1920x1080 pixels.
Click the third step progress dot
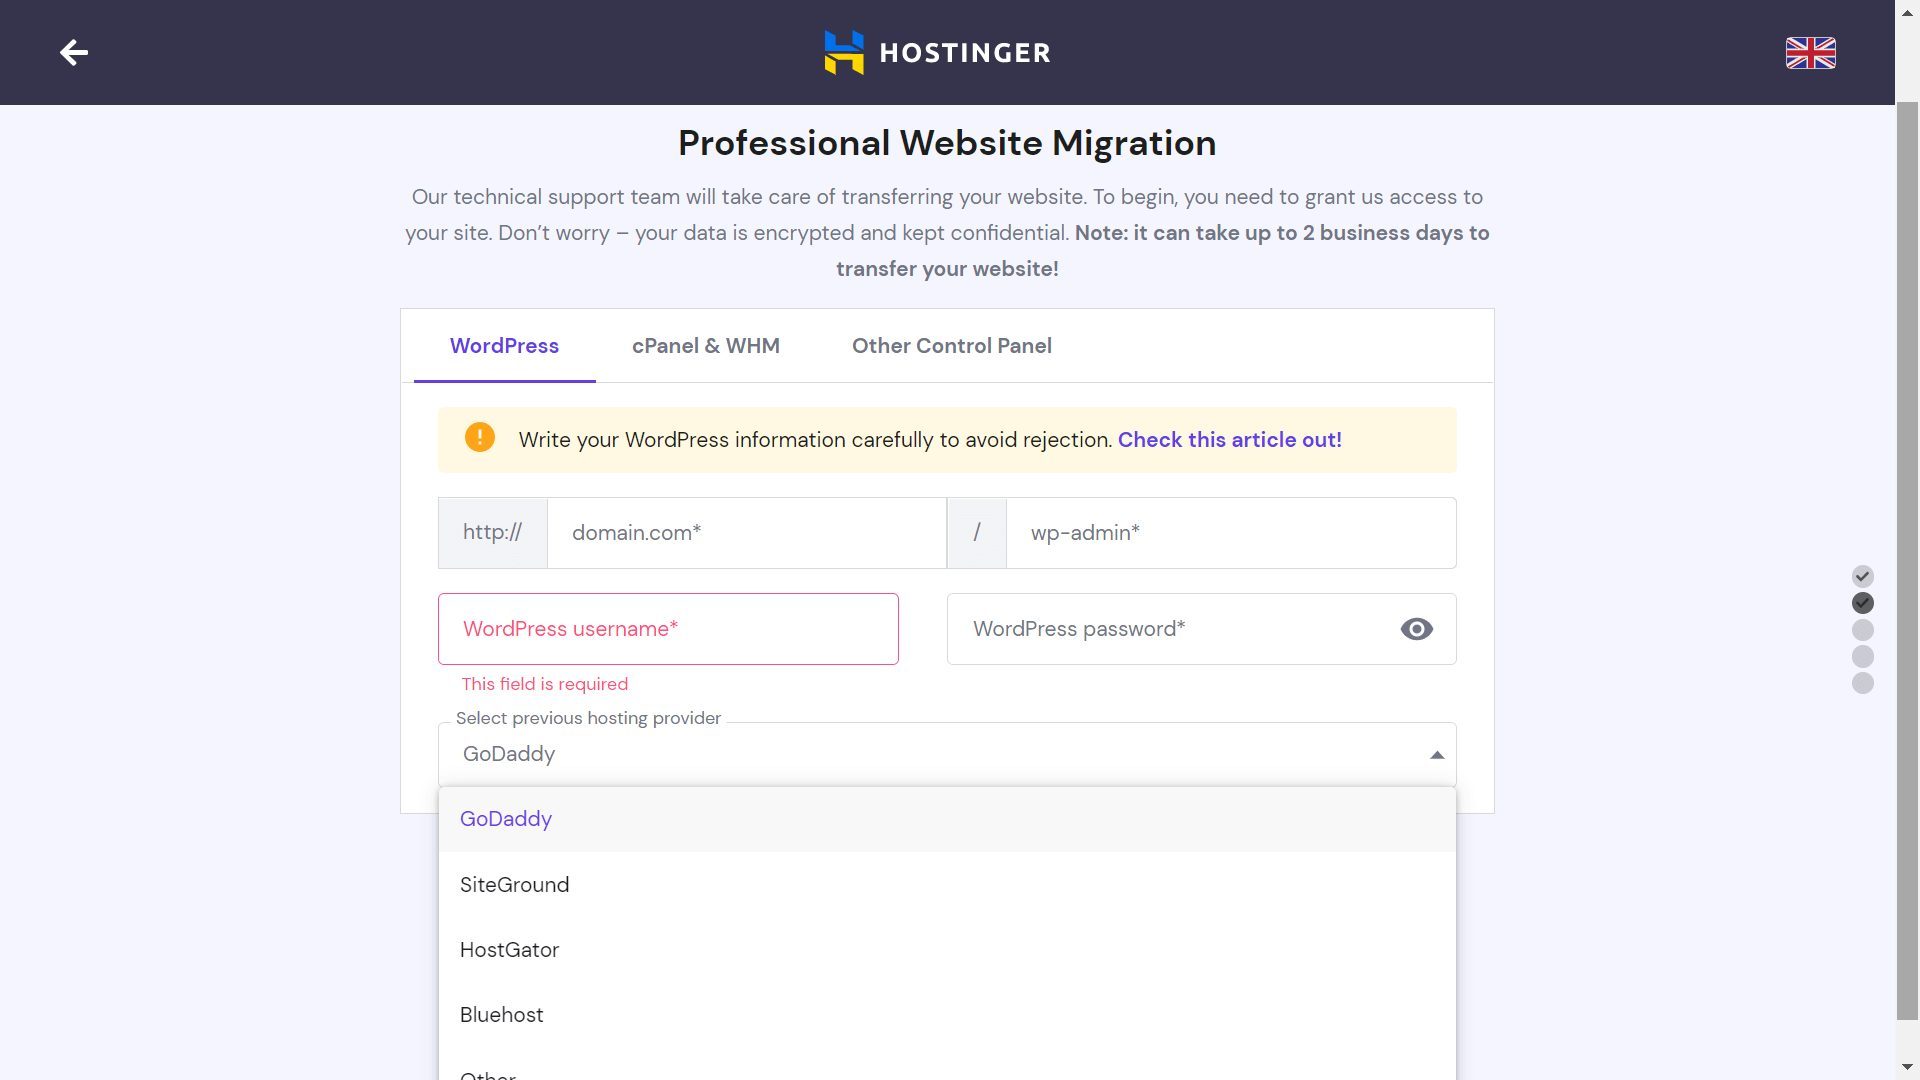point(1862,630)
